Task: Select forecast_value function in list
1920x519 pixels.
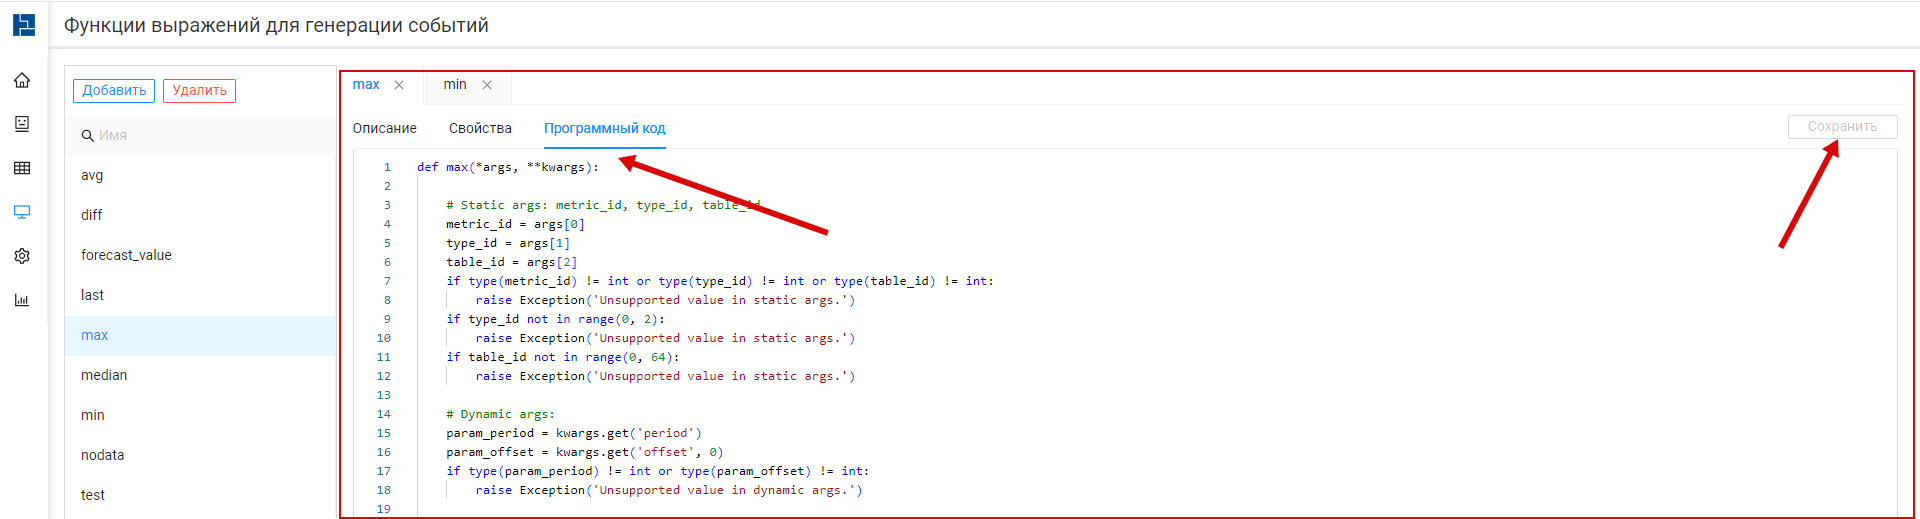Action: 126,256
